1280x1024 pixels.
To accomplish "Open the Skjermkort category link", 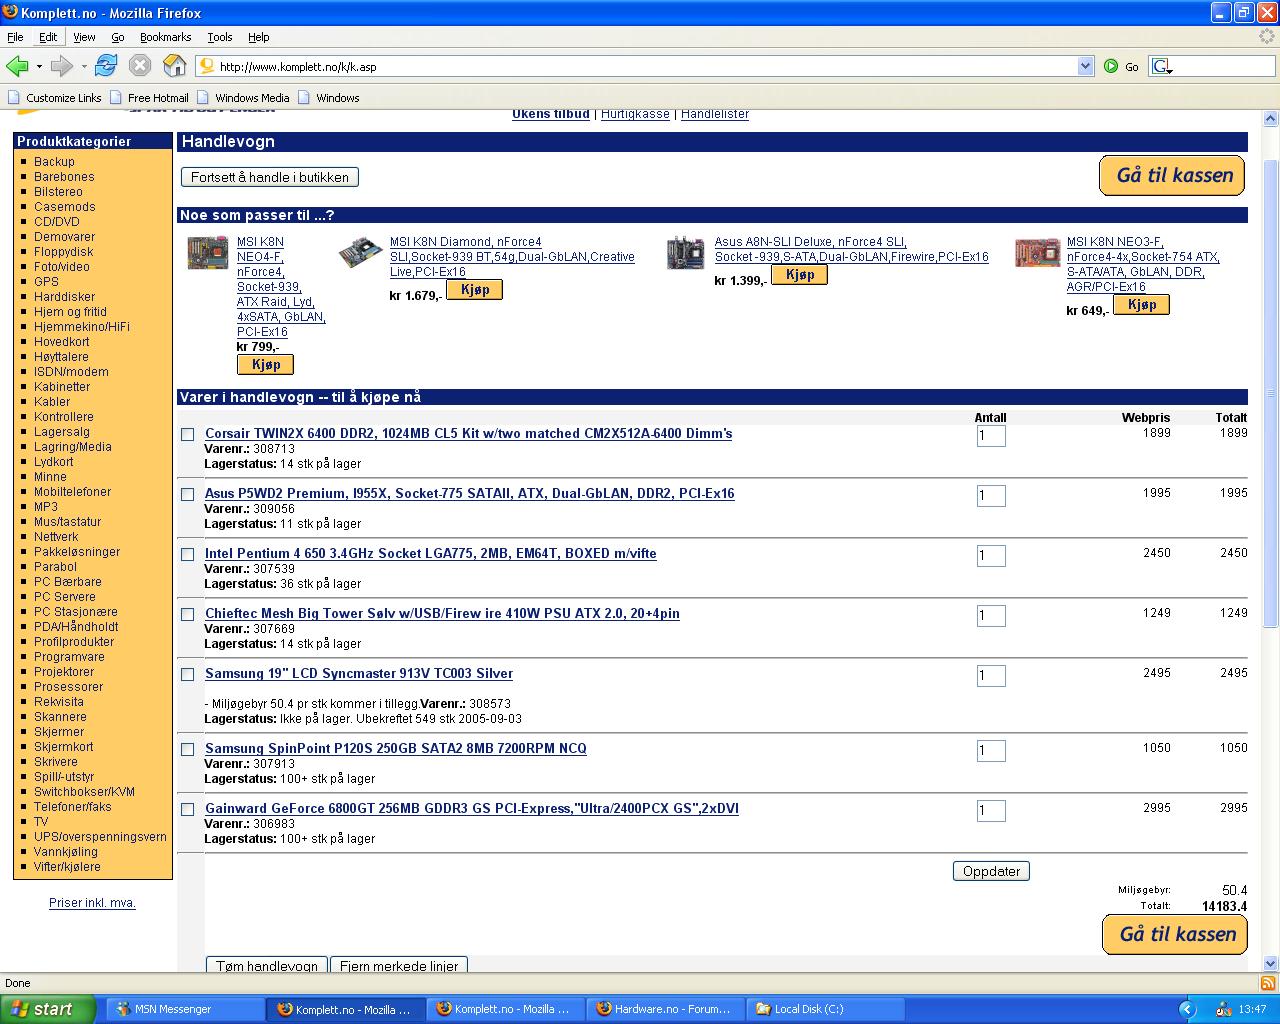I will click(64, 747).
